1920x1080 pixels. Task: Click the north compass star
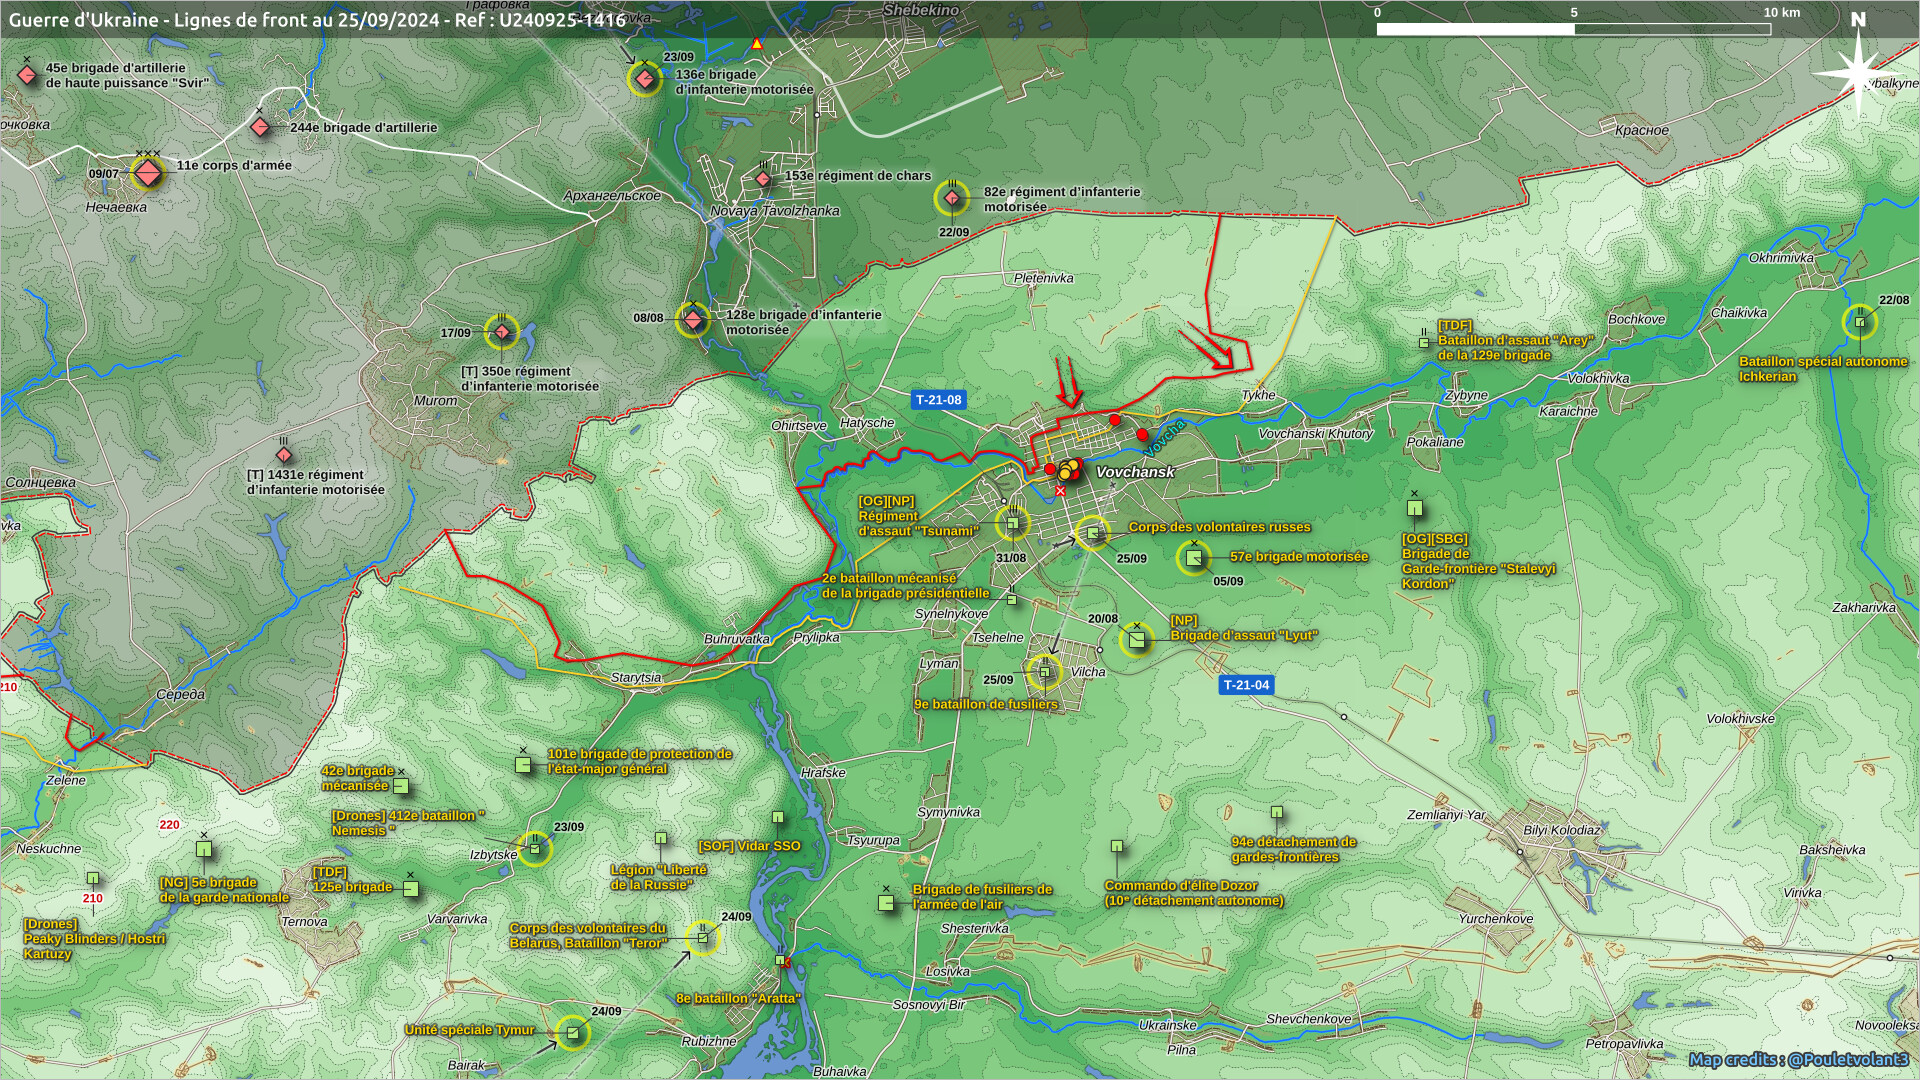pyautogui.click(x=1857, y=72)
